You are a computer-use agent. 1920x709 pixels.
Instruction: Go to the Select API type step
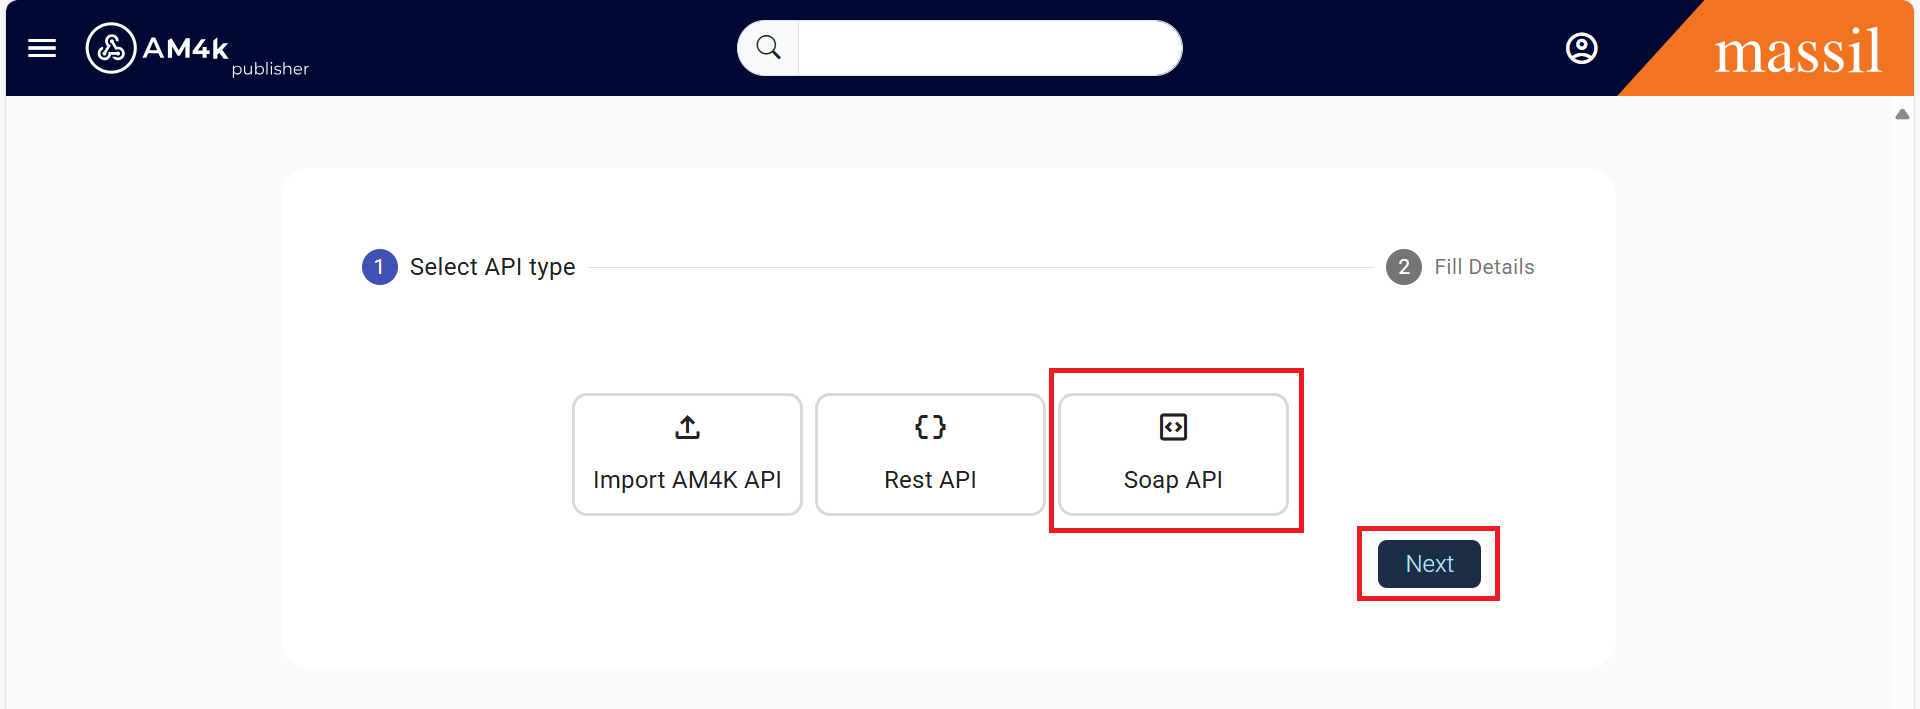492,267
